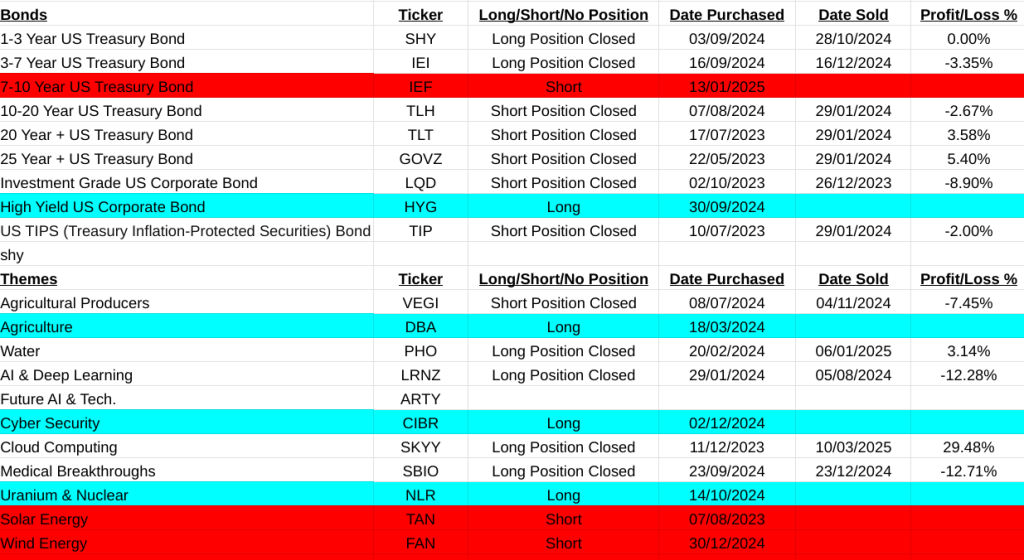Click the ARTY ticker cell
This screenshot has height=560, width=1024.
click(420, 399)
